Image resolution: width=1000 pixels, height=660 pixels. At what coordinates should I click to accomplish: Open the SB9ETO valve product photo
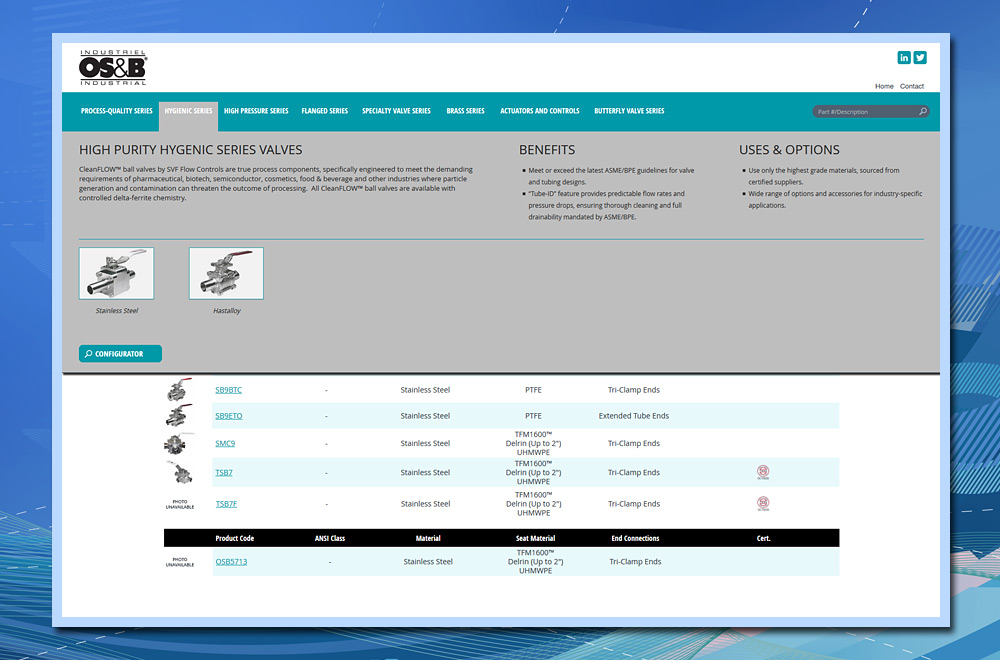pyautogui.click(x=179, y=415)
